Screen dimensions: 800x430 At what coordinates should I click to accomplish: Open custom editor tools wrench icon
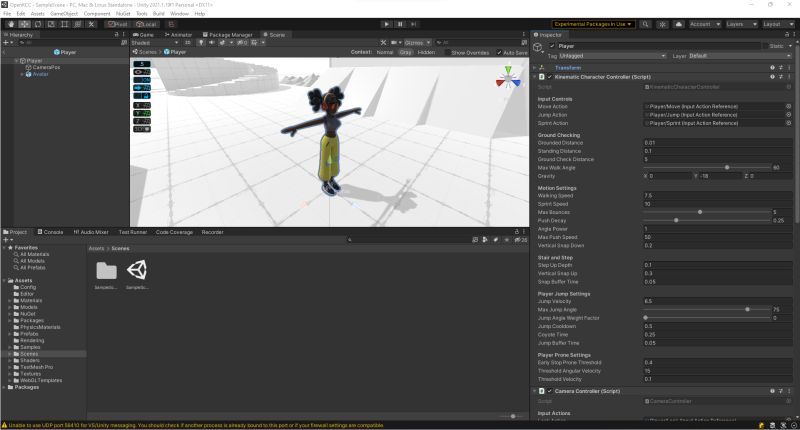(91, 24)
